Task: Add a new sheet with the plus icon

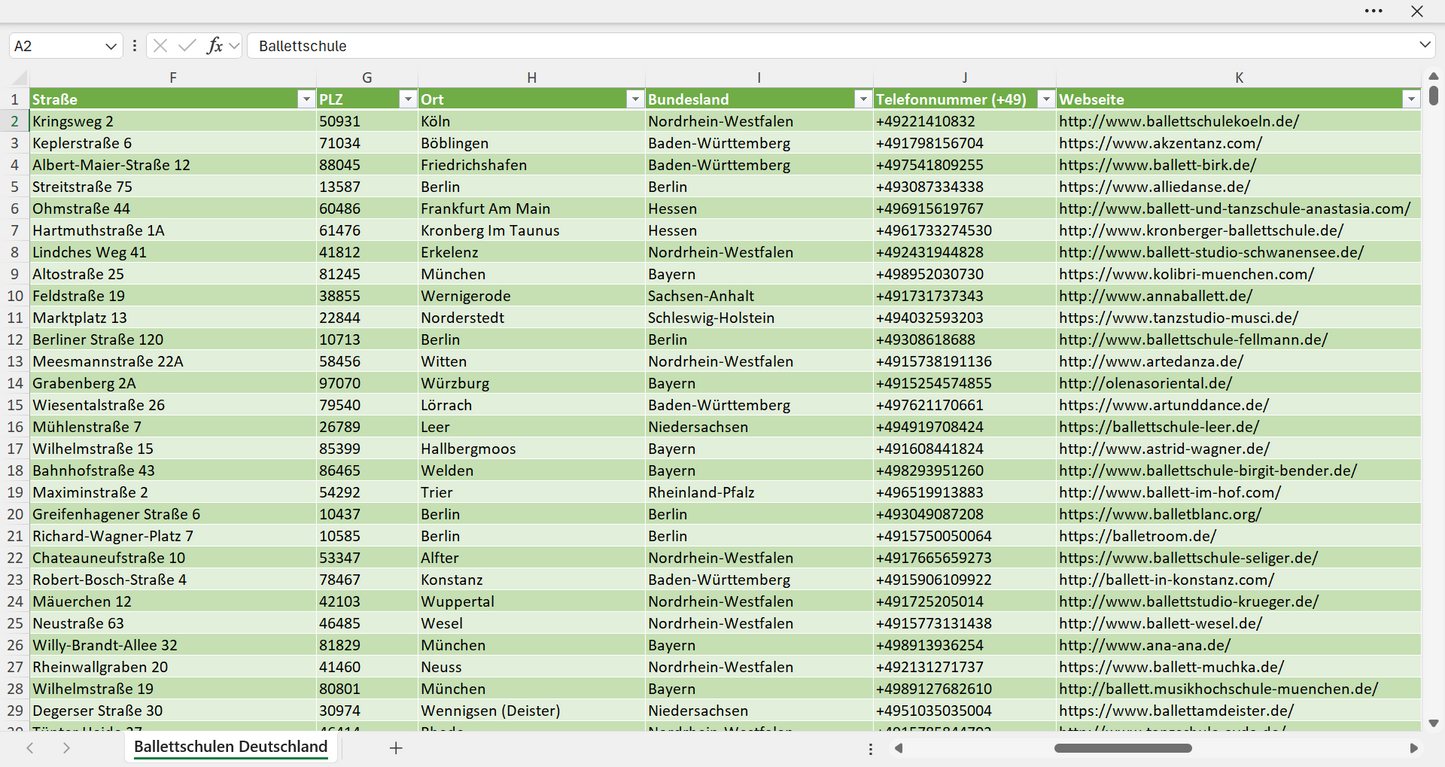Action: coord(396,748)
